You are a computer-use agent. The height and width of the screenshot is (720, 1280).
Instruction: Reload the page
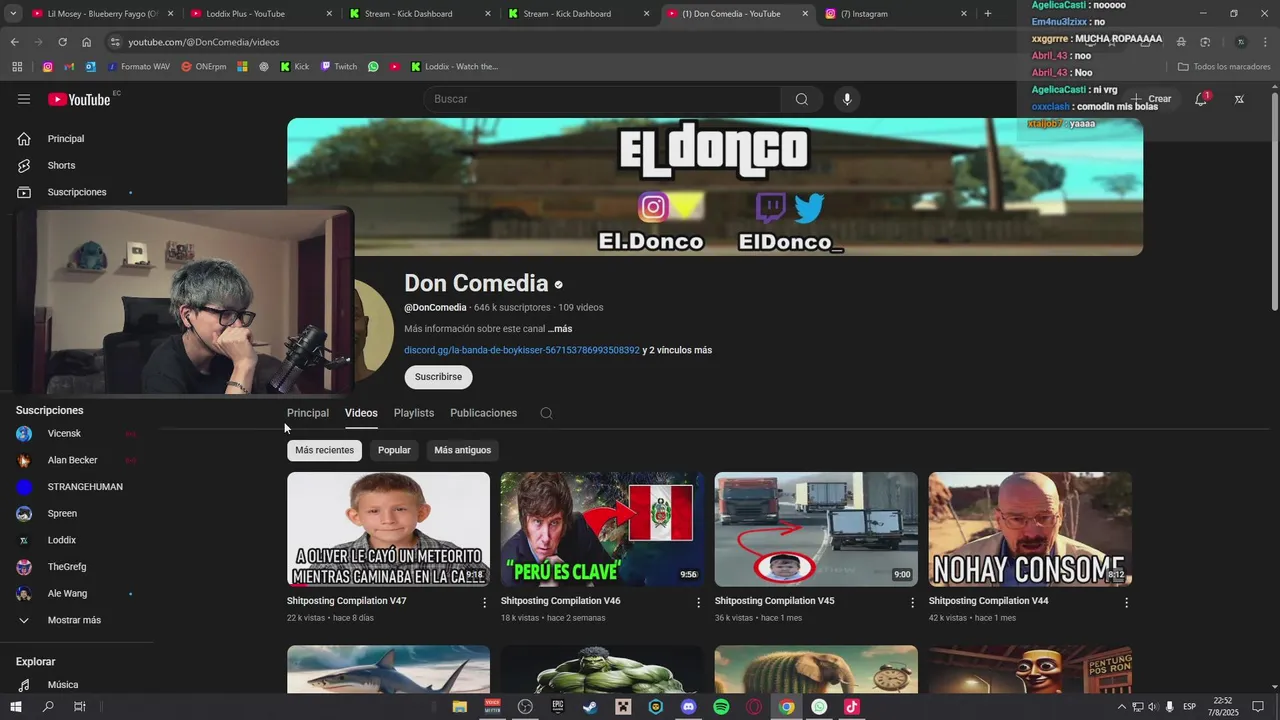click(62, 42)
